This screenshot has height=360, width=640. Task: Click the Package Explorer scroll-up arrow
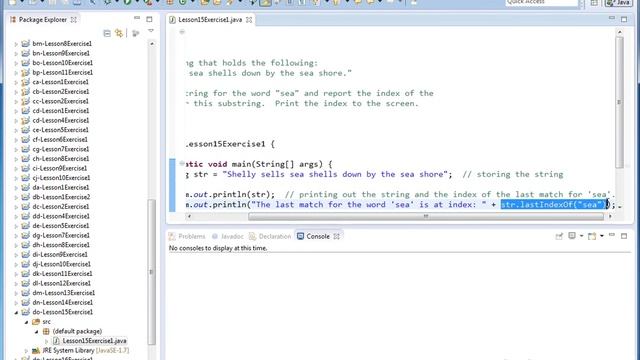(151, 44)
